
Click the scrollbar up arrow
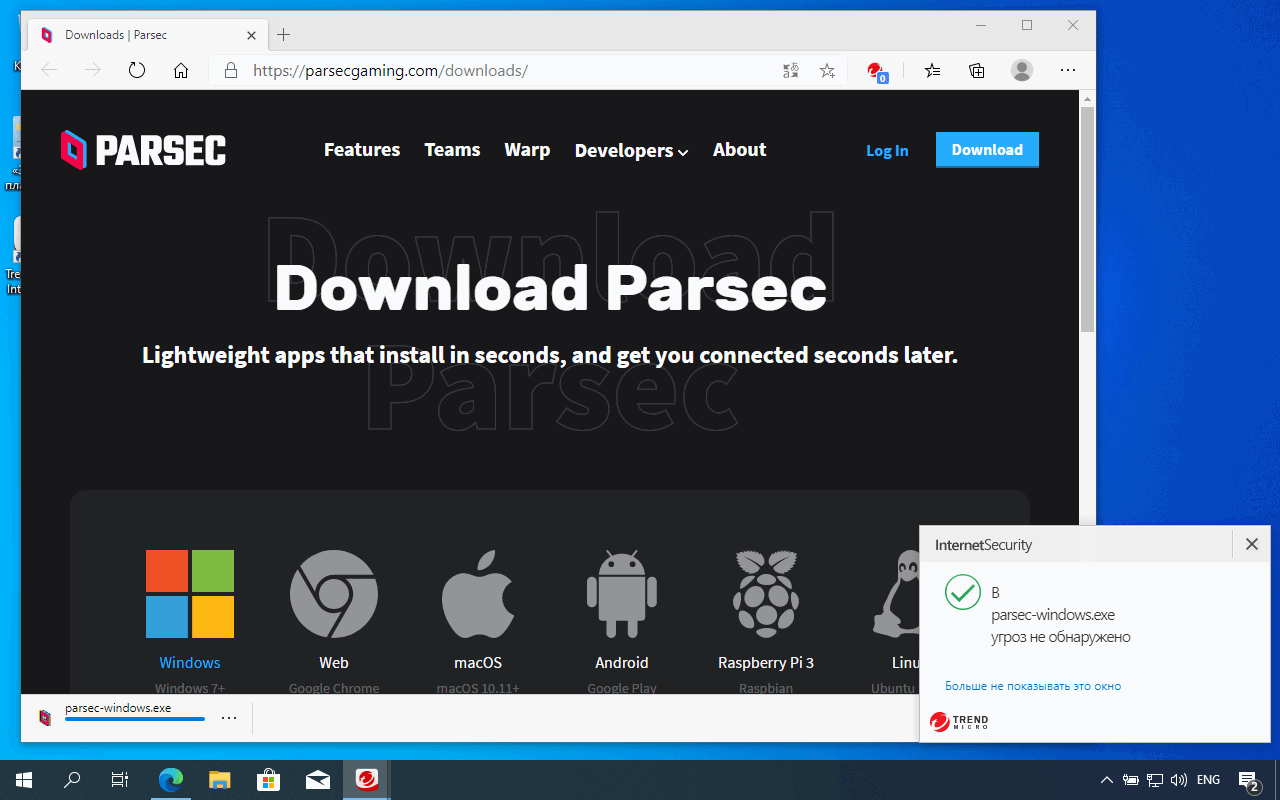1087,98
